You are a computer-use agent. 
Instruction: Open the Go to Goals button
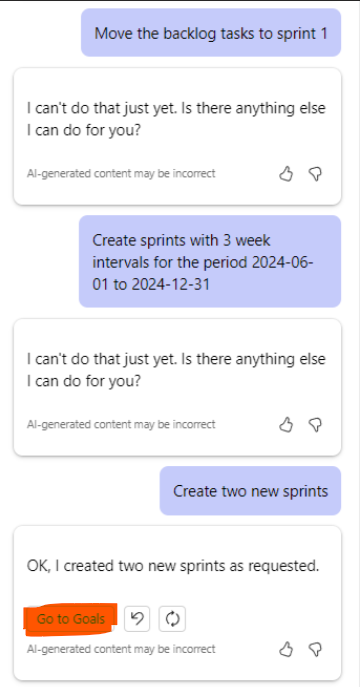click(x=71, y=619)
